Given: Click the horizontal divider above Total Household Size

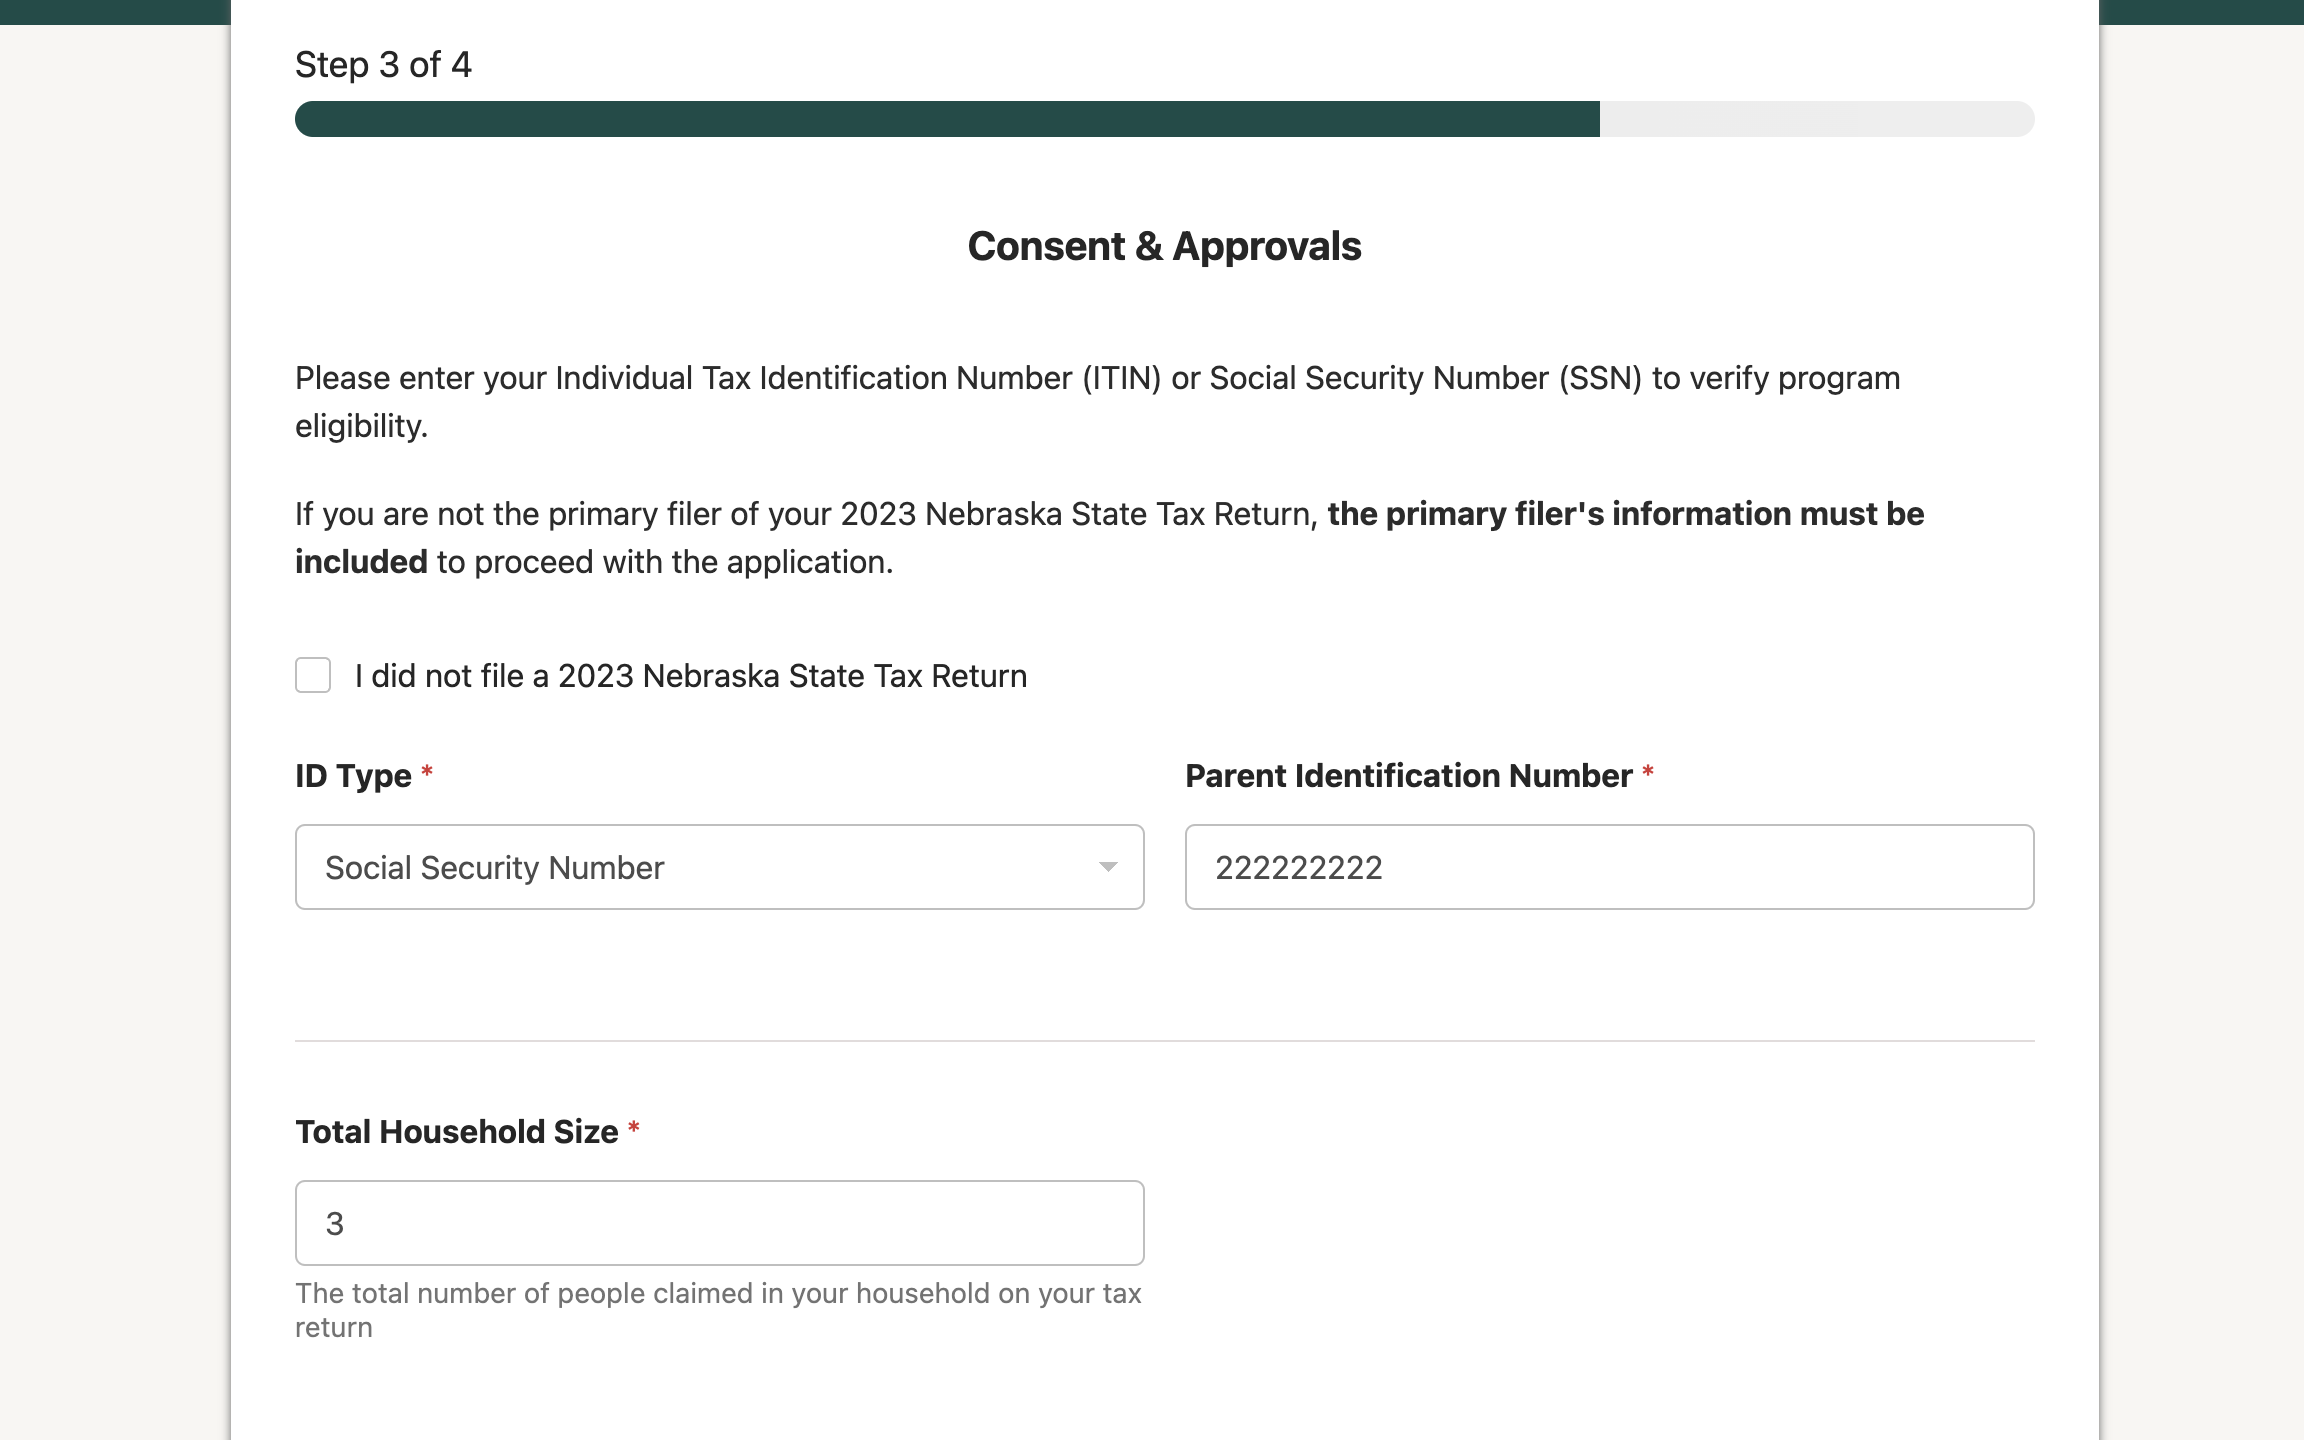Looking at the screenshot, I should click(x=1164, y=1041).
